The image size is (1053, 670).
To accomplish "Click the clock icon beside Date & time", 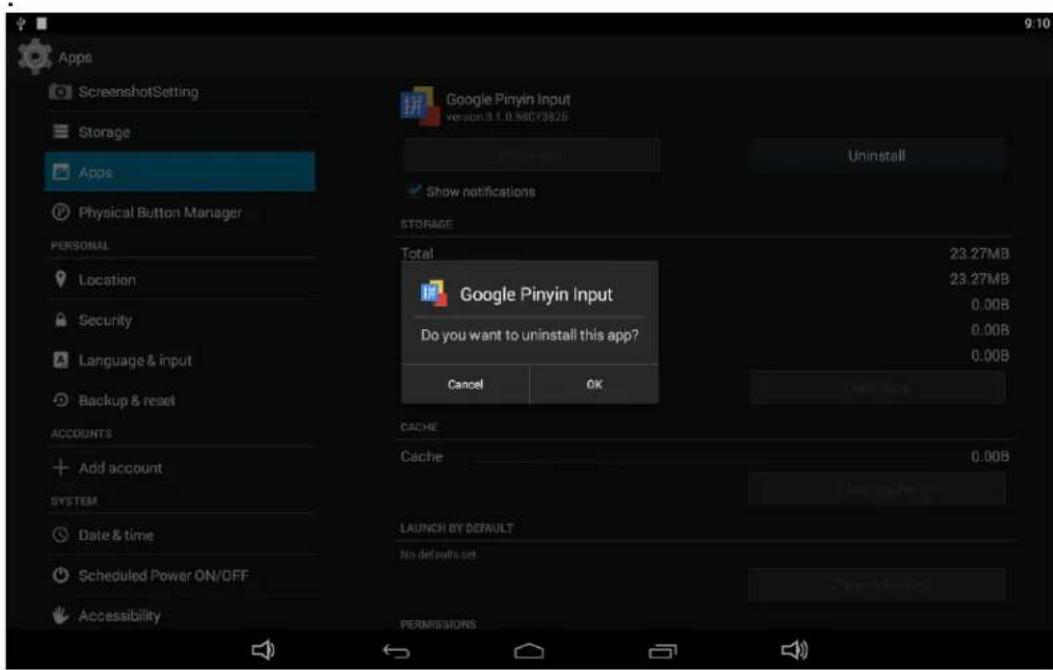I will pyautogui.click(x=60, y=535).
